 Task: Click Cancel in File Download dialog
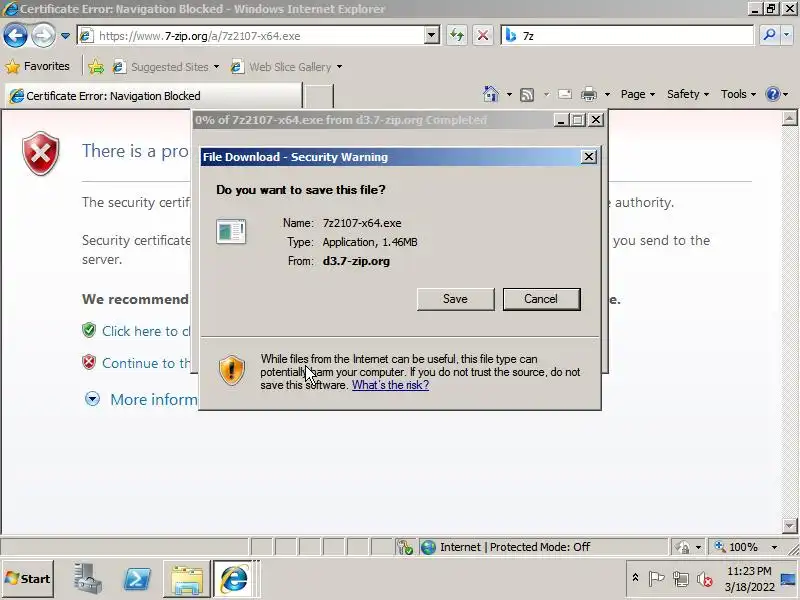(x=541, y=299)
